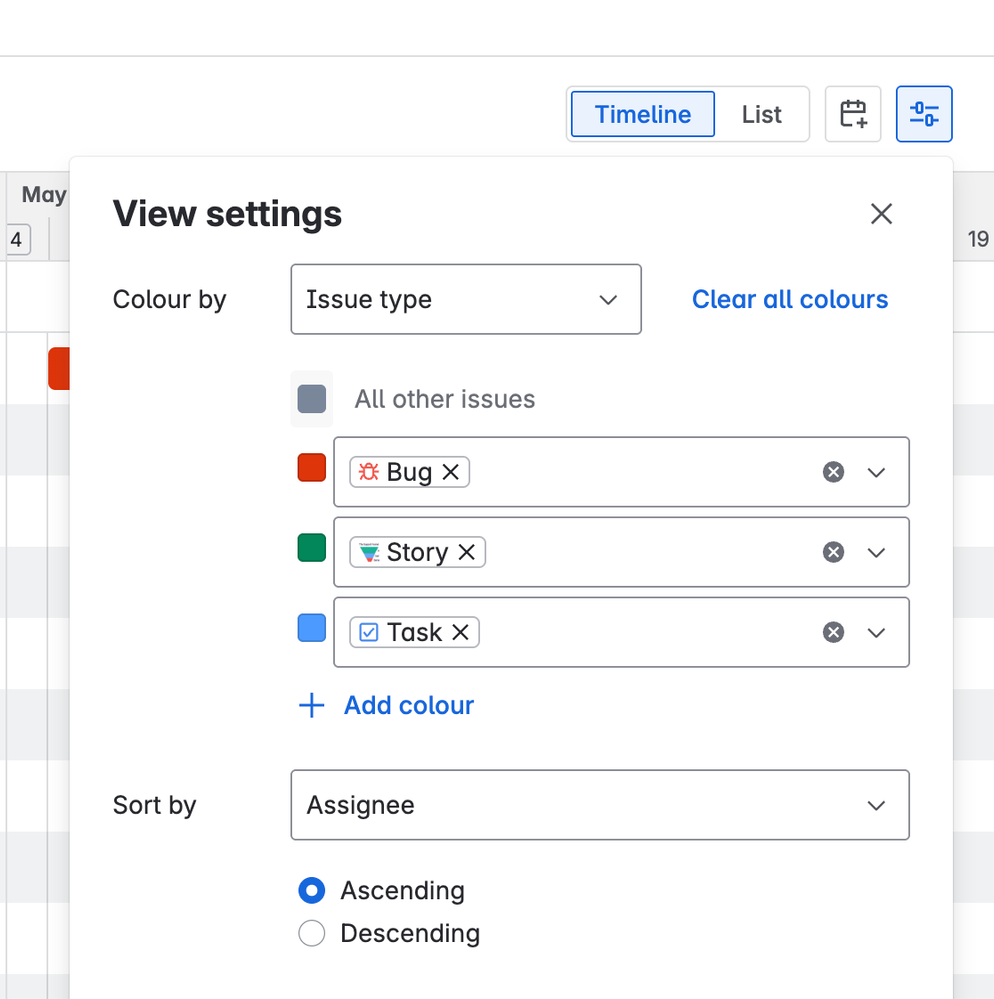Select Ascending sort order

[x=312, y=890]
